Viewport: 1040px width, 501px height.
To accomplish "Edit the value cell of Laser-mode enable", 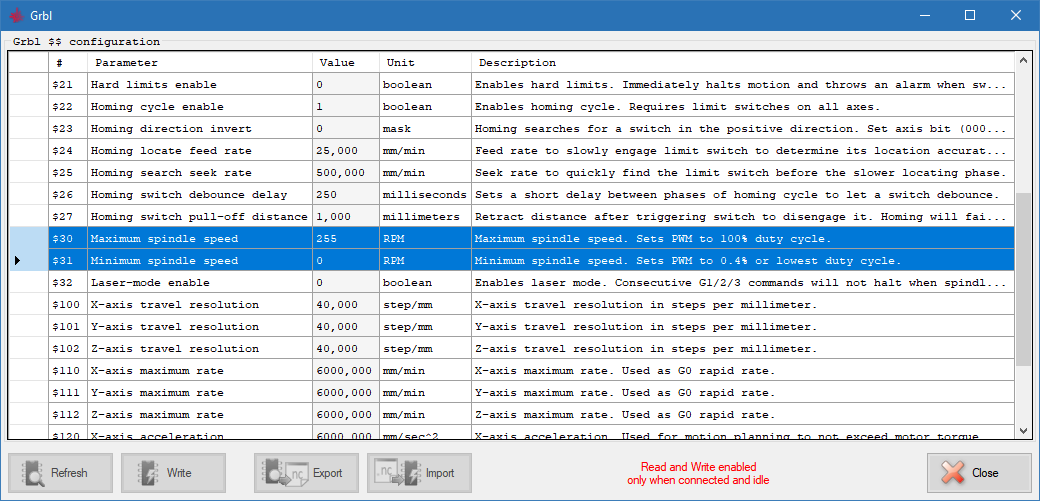I will [346, 282].
